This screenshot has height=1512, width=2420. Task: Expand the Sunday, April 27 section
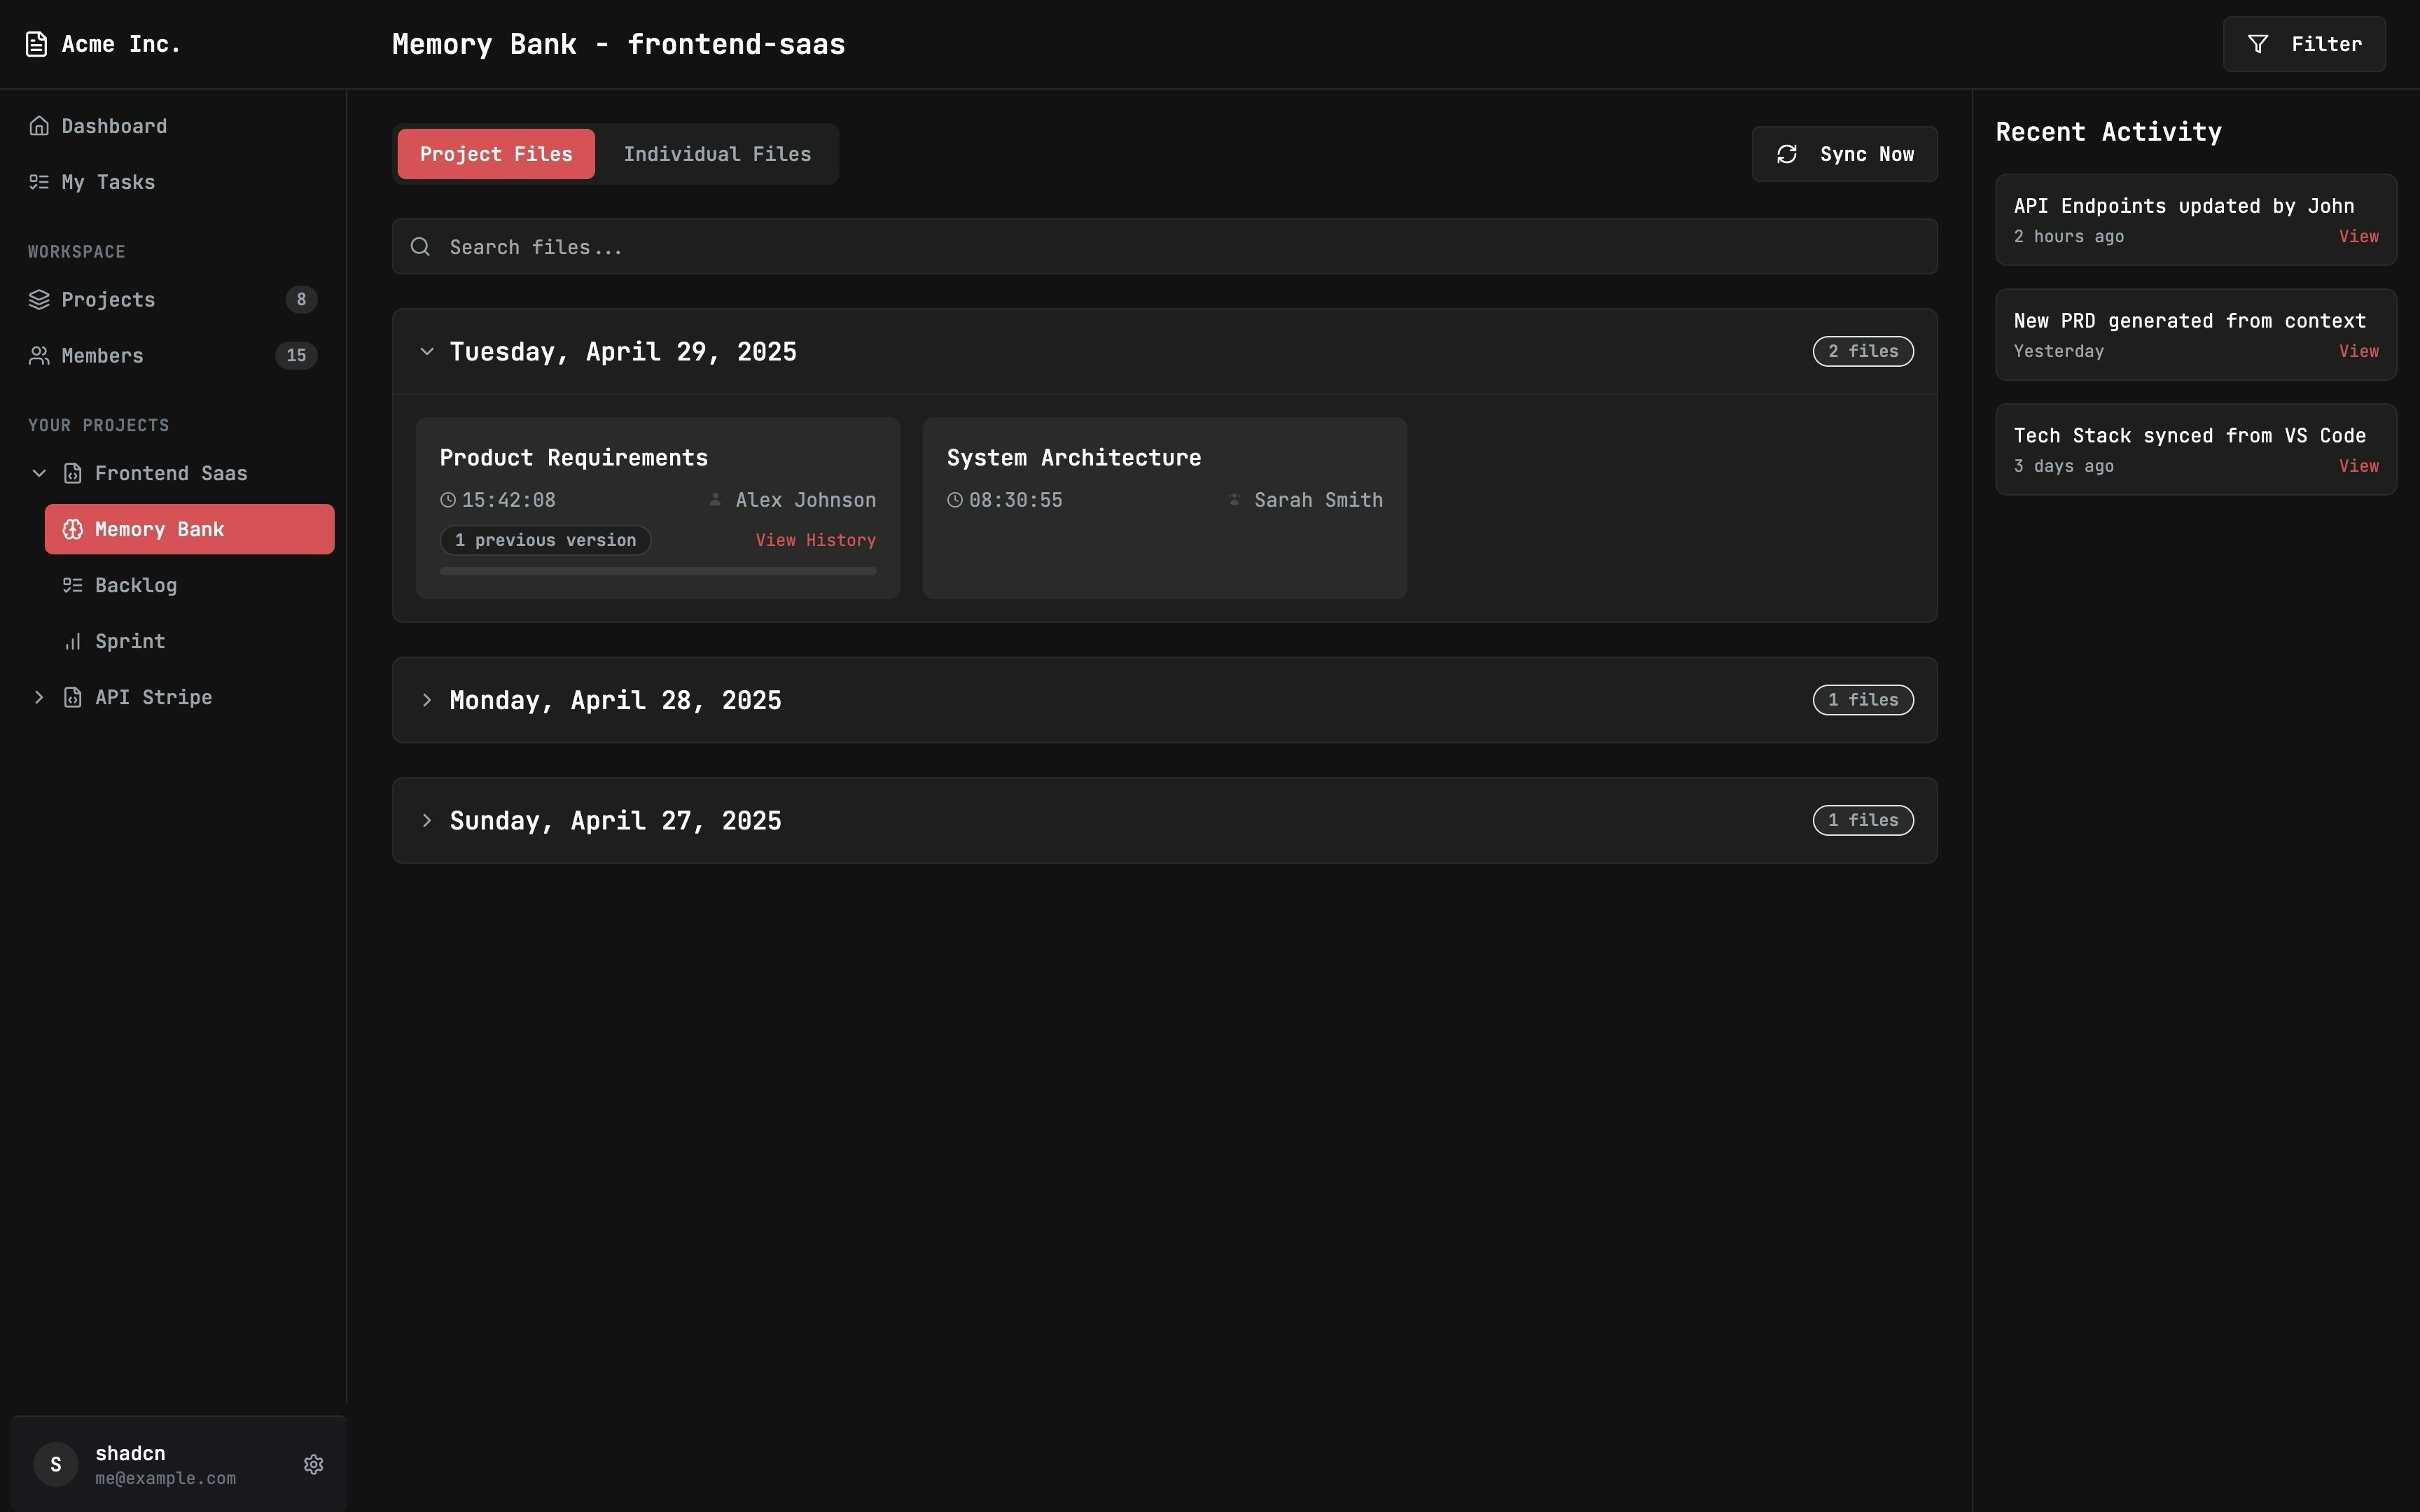point(427,820)
